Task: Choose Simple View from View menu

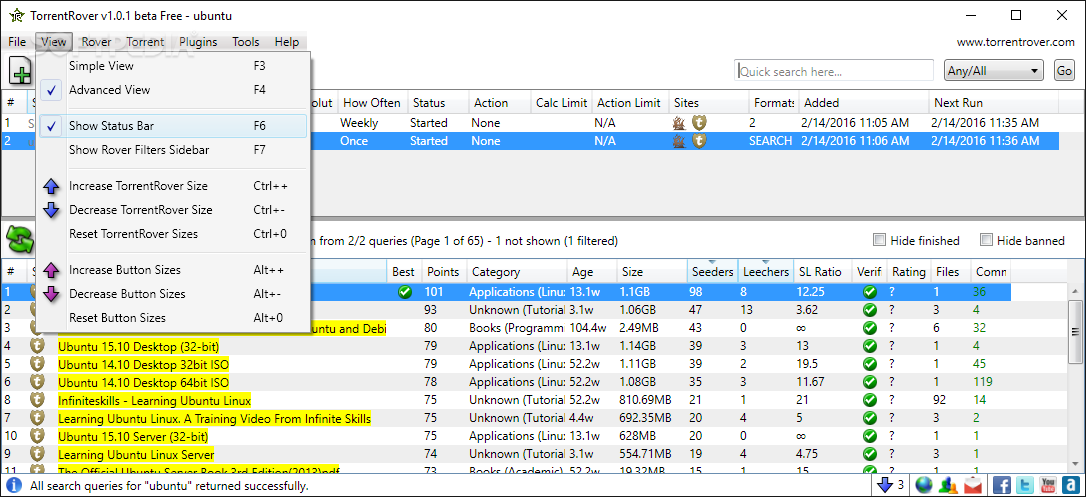Action: tap(172, 66)
